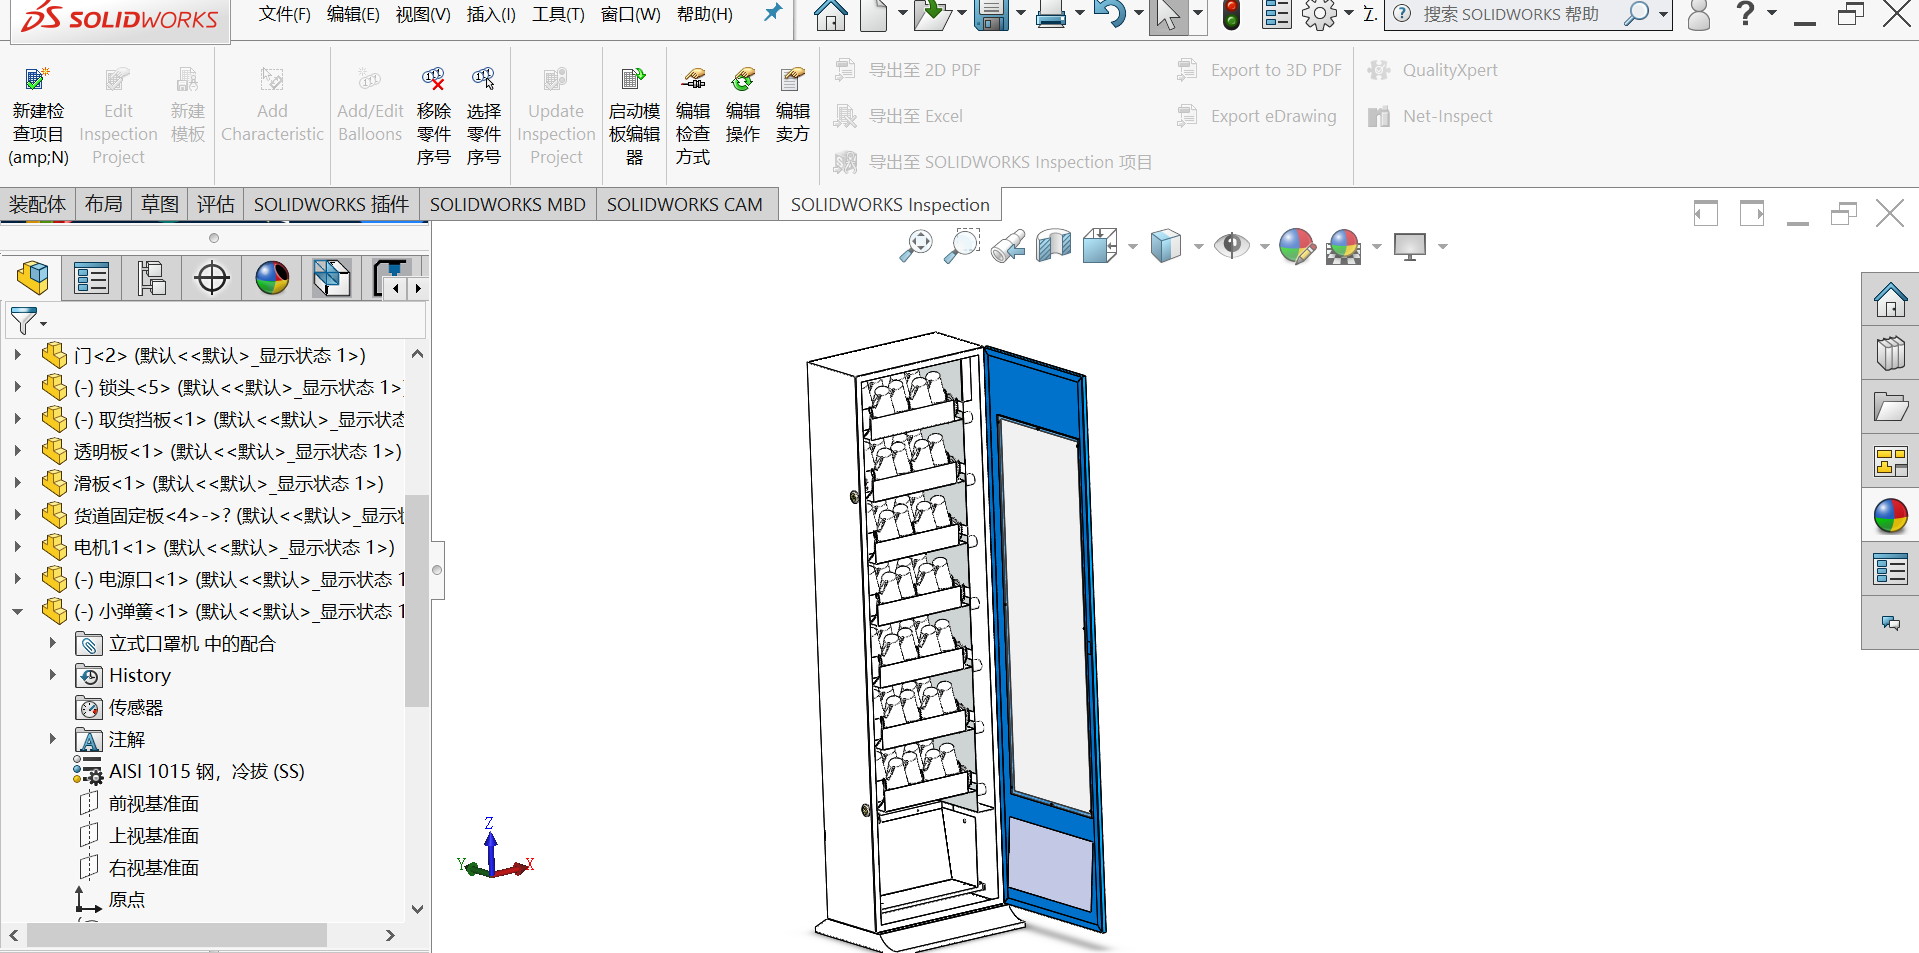1919x953 pixels.
Task: Open the FeatureManager design tree tab
Action: [x=32, y=278]
